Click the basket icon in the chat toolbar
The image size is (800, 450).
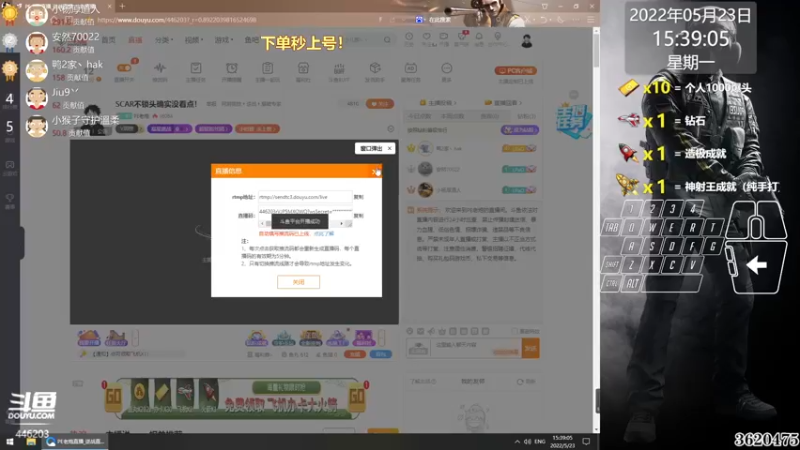pos(442,331)
